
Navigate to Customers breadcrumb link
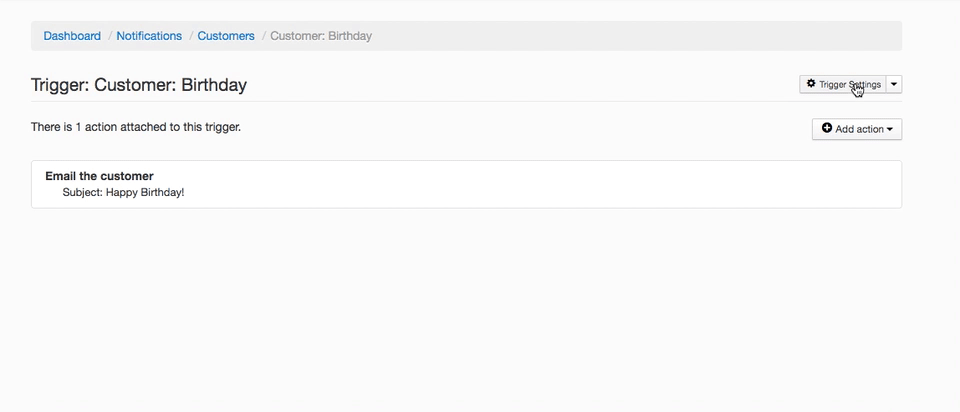pos(226,36)
